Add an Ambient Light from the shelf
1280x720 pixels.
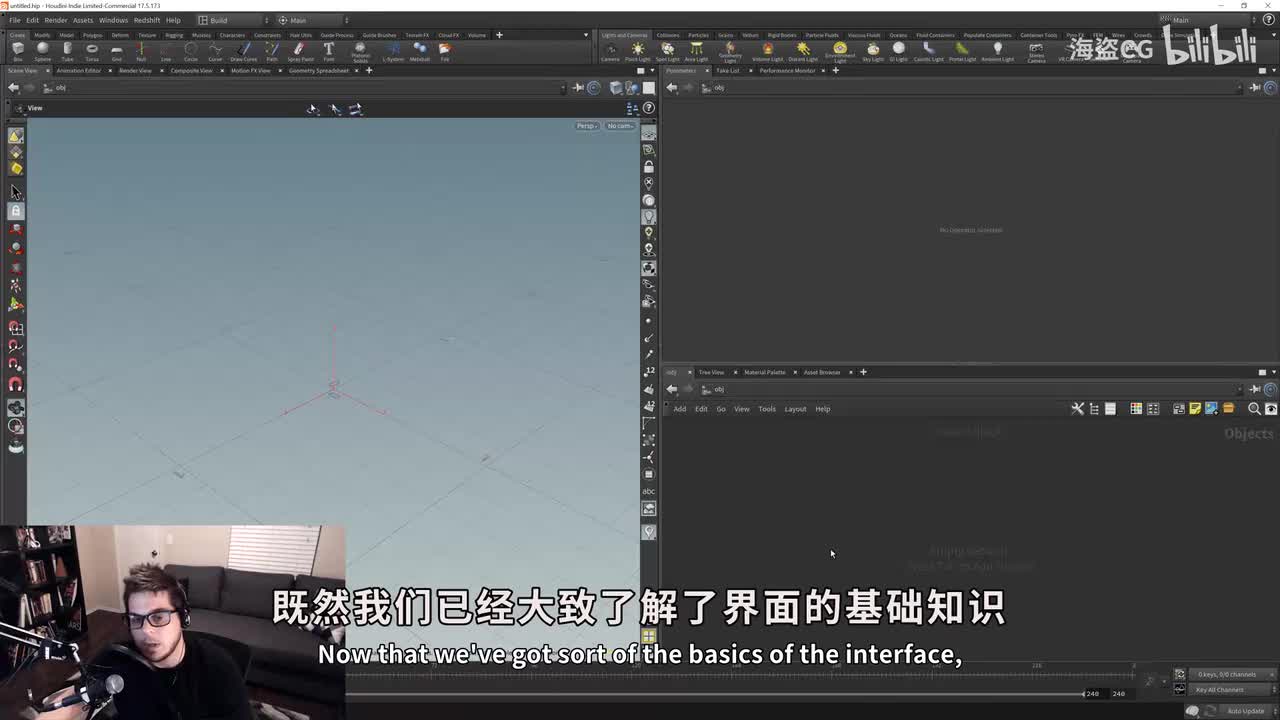997,51
